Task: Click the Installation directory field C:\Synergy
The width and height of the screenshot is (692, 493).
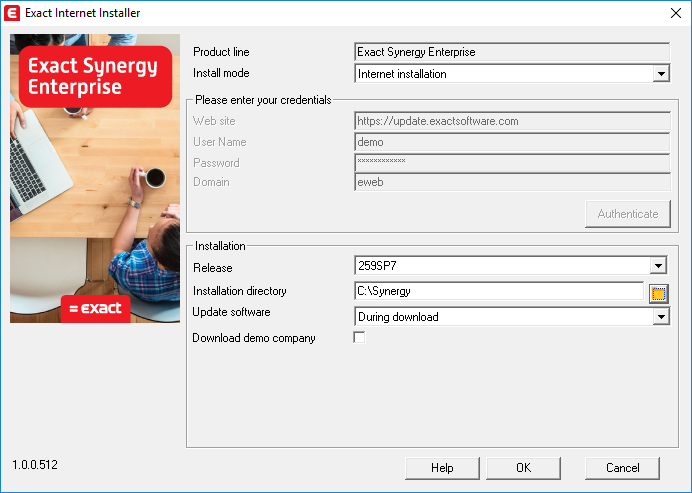Action: 499,291
